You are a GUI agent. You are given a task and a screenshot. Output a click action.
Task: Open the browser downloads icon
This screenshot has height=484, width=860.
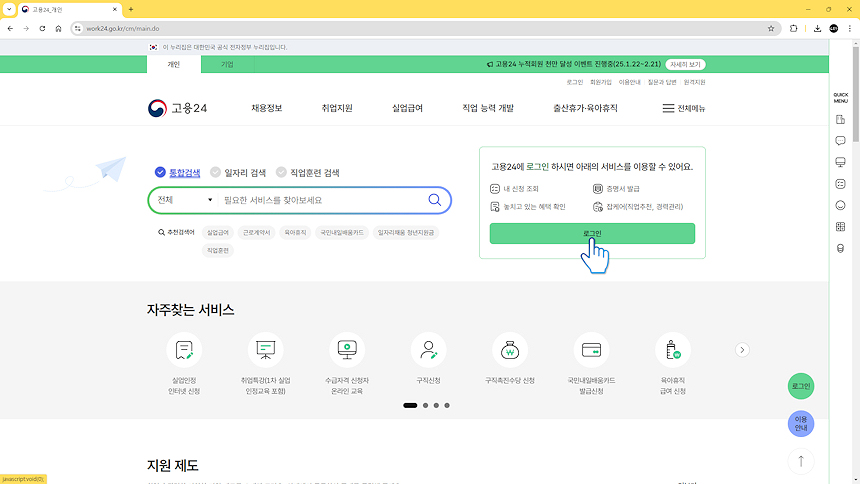pos(817,29)
